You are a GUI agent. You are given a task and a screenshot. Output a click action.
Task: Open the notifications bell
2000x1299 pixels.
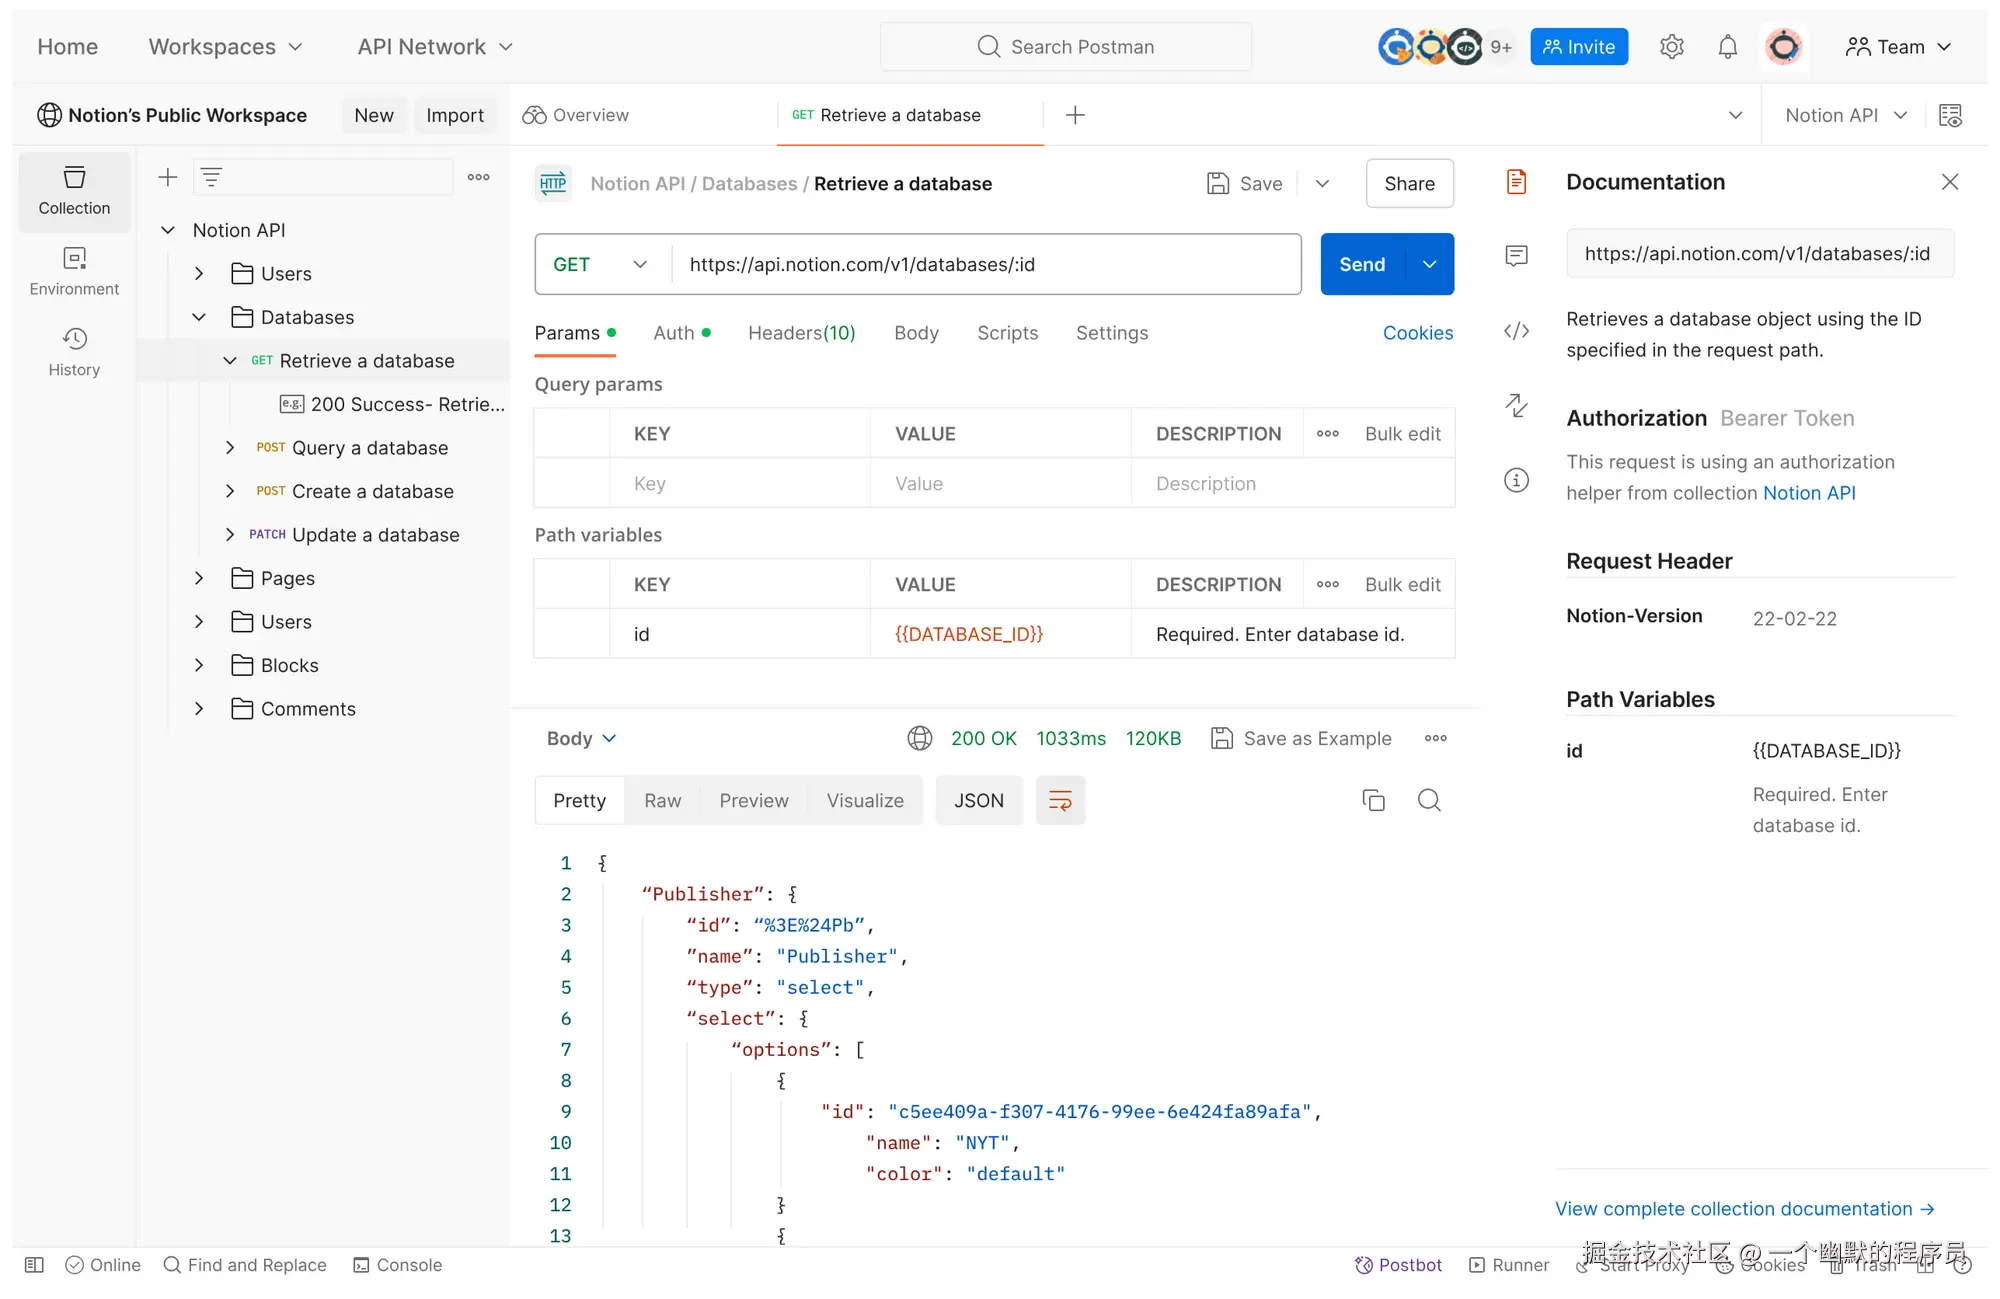pyautogui.click(x=1727, y=47)
